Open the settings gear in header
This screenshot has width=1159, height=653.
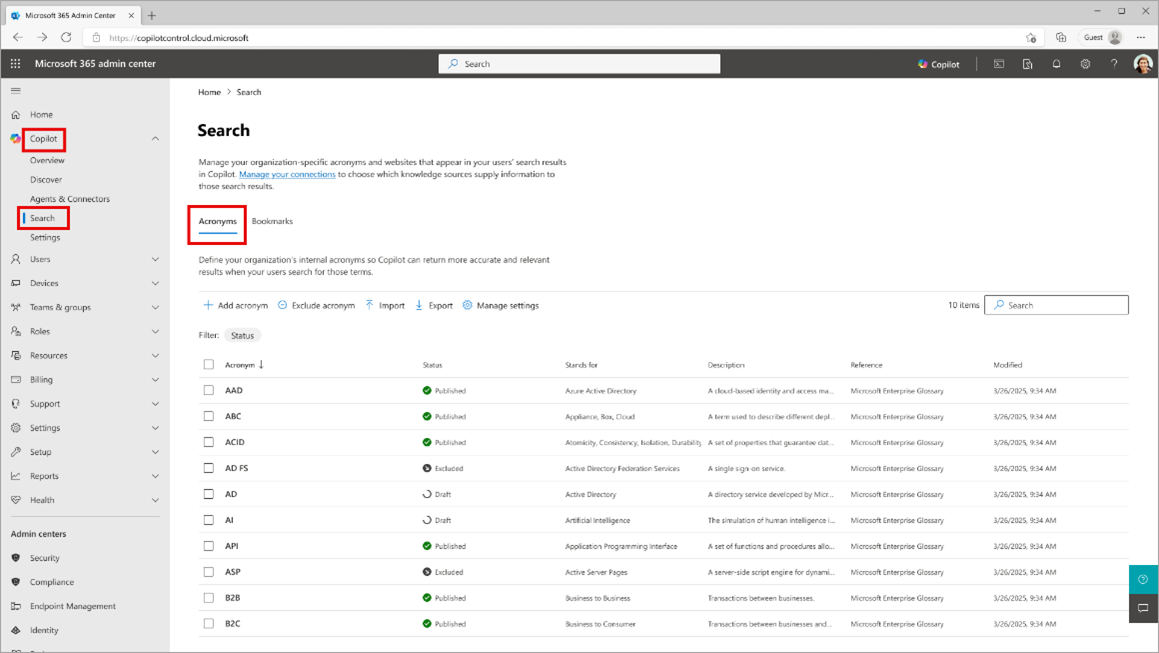[x=1085, y=64]
